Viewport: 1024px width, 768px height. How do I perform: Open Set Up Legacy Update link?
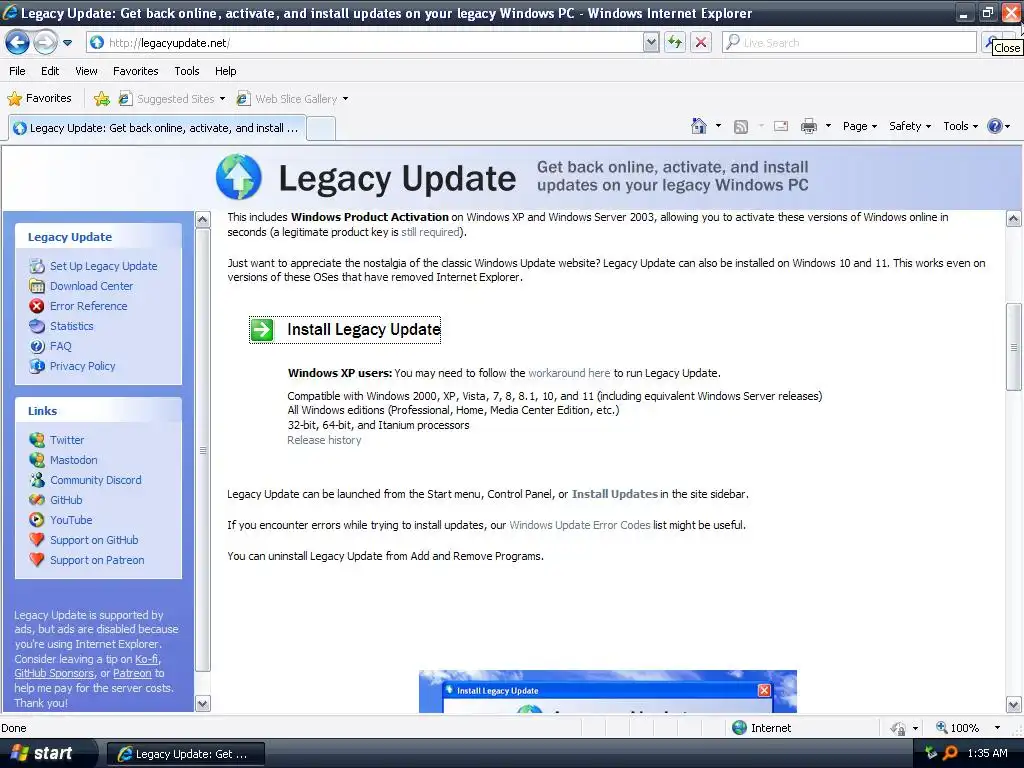[103, 266]
